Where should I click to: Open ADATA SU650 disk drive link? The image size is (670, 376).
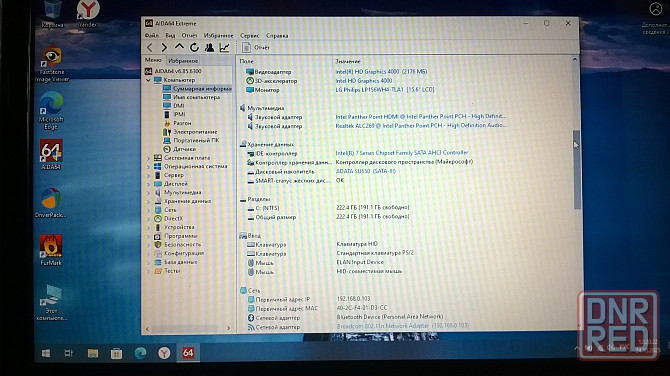(366, 171)
